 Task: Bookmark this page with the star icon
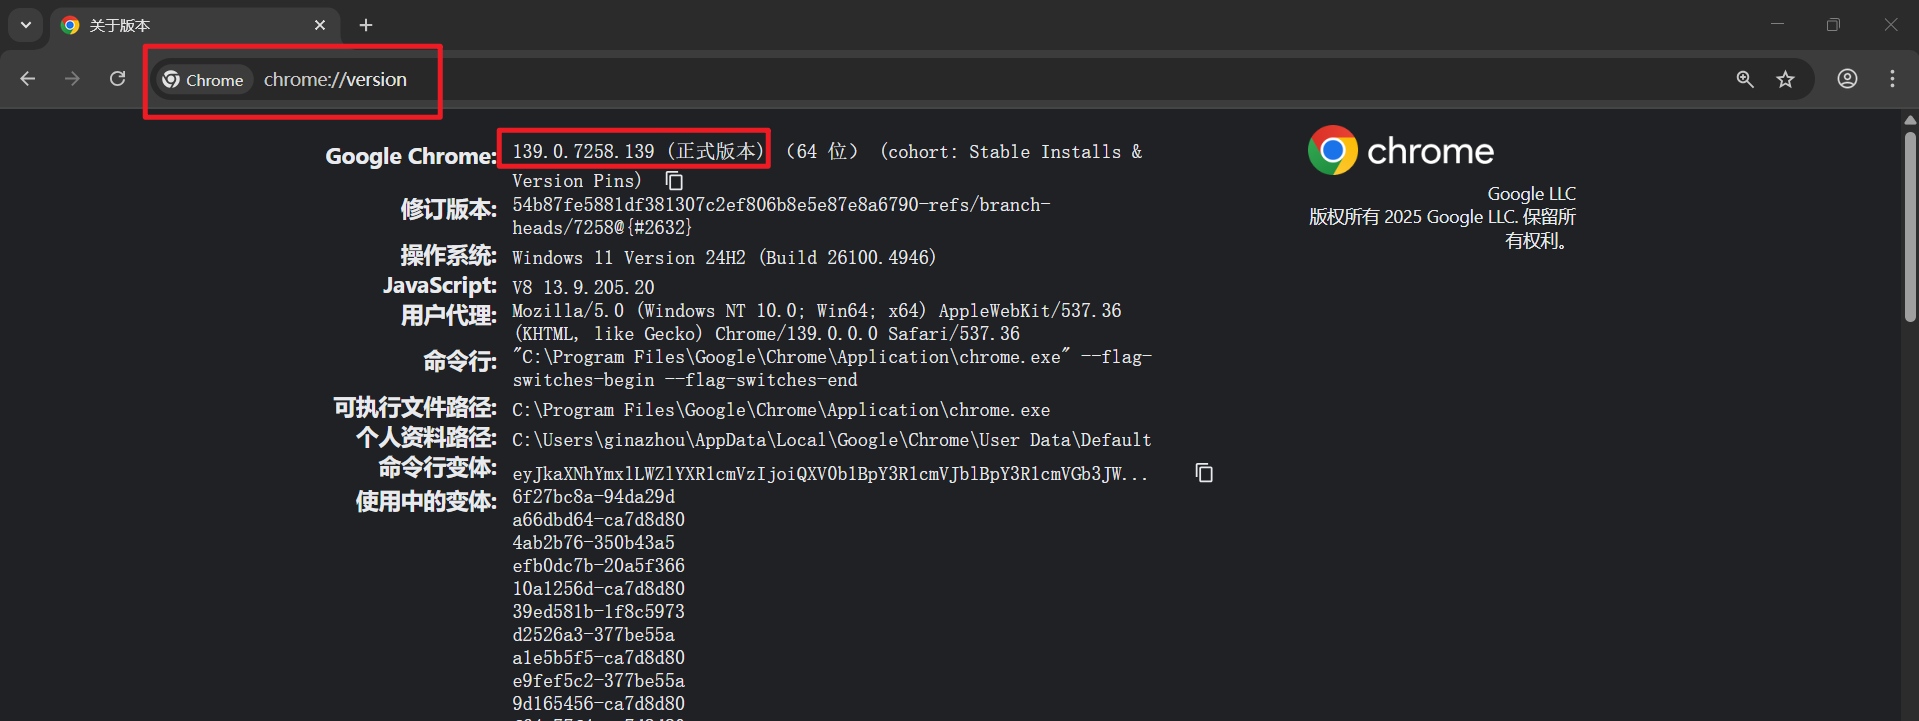[1786, 79]
